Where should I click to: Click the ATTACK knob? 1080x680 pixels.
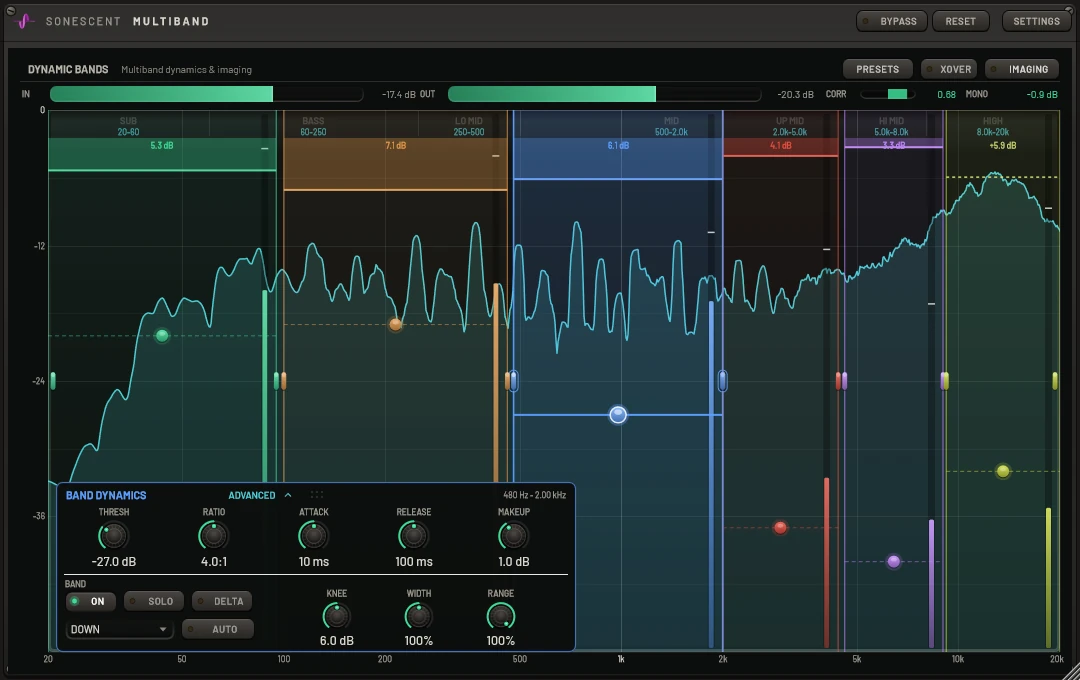(313, 535)
